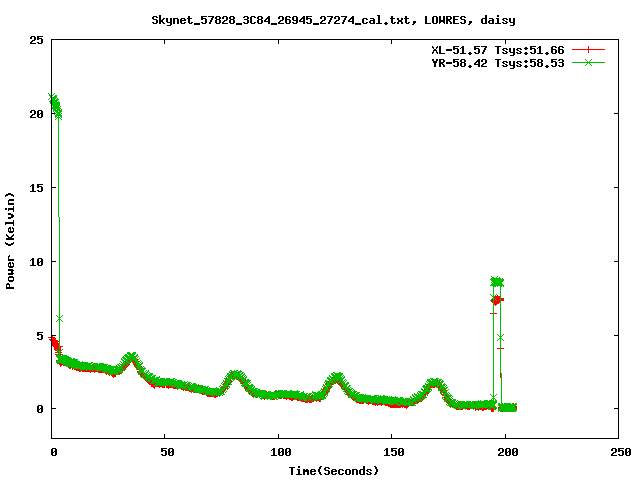This screenshot has width=640, height=480.
Task: Click y-axis tick label 15
Action: (36, 188)
